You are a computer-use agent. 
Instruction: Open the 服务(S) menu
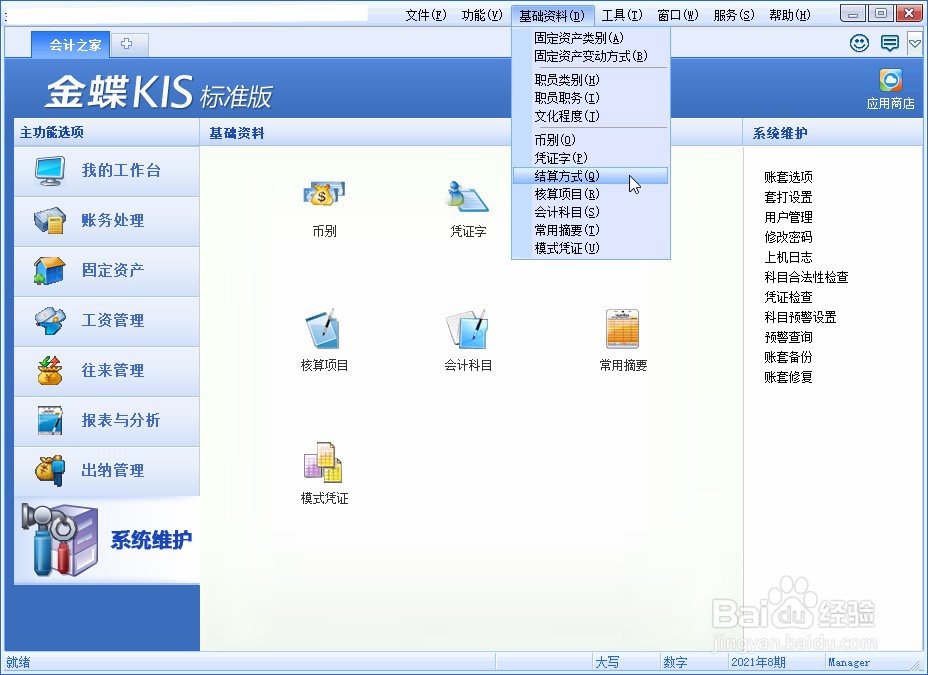click(x=734, y=15)
